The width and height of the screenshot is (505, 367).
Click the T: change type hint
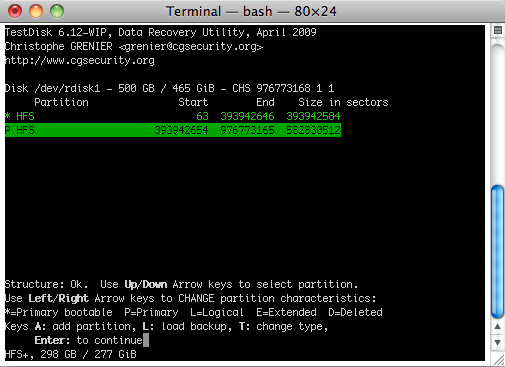pos(284,326)
